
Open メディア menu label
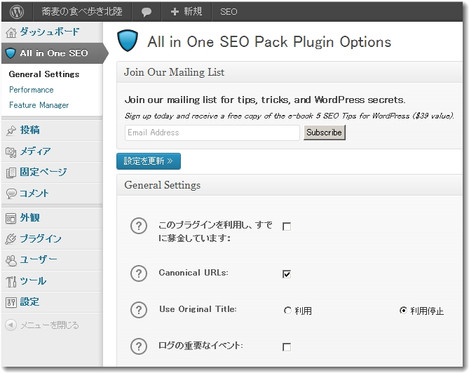35,151
